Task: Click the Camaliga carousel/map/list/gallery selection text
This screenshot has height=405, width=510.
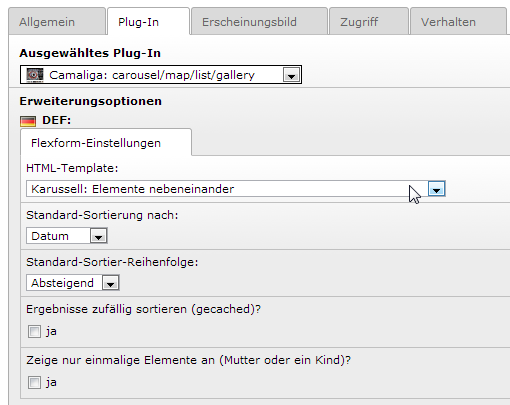Action: [152, 75]
